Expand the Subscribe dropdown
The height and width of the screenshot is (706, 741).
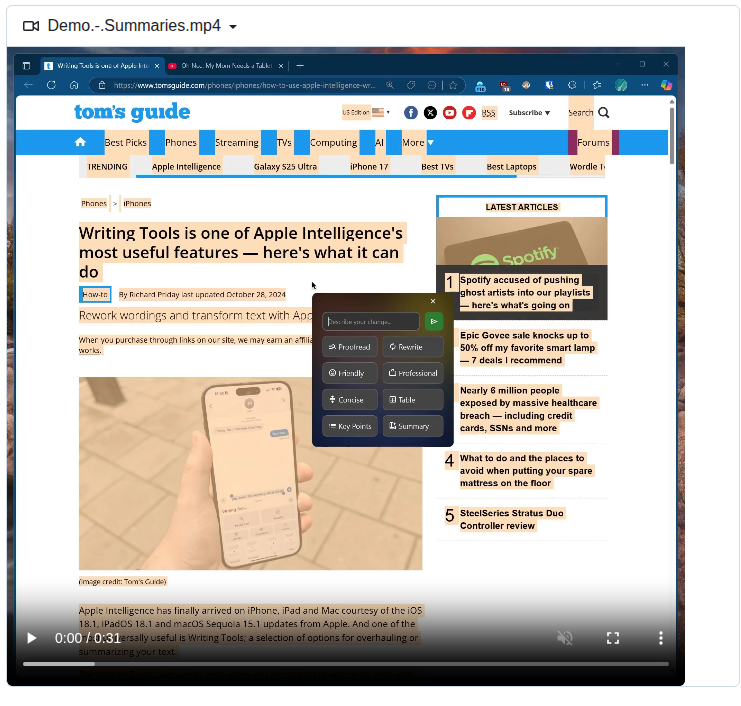click(x=529, y=112)
